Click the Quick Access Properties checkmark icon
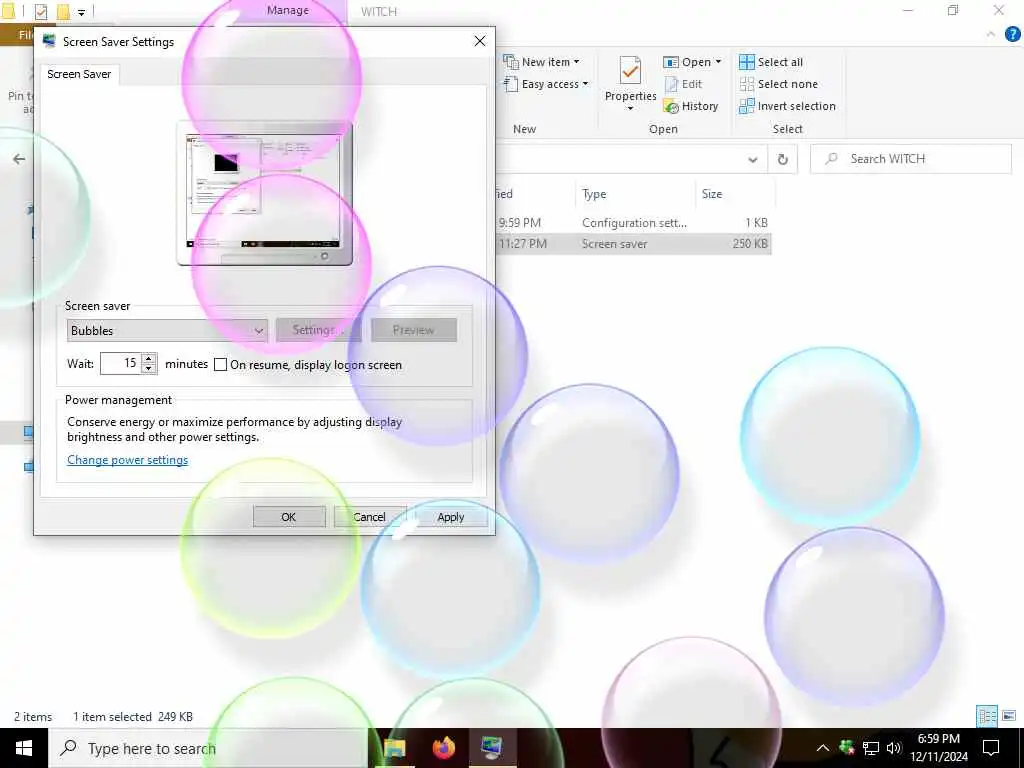Image resolution: width=1024 pixels, height=768 pixels. pos(40,11)
